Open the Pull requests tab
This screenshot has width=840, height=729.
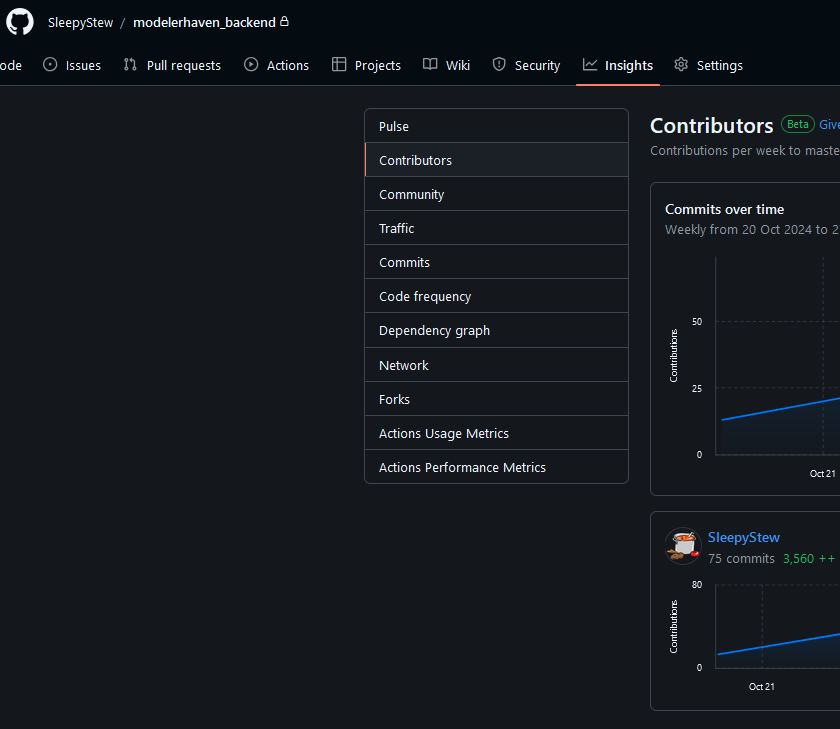pos(172,65)
